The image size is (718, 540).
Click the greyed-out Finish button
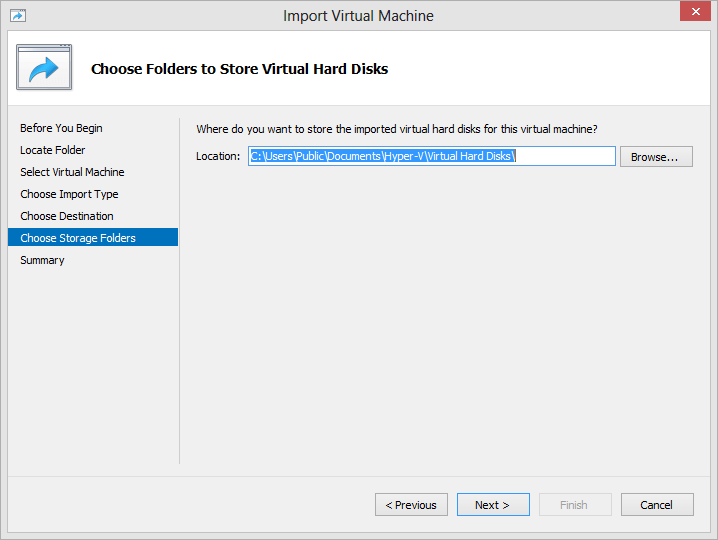tap(575, 505)
